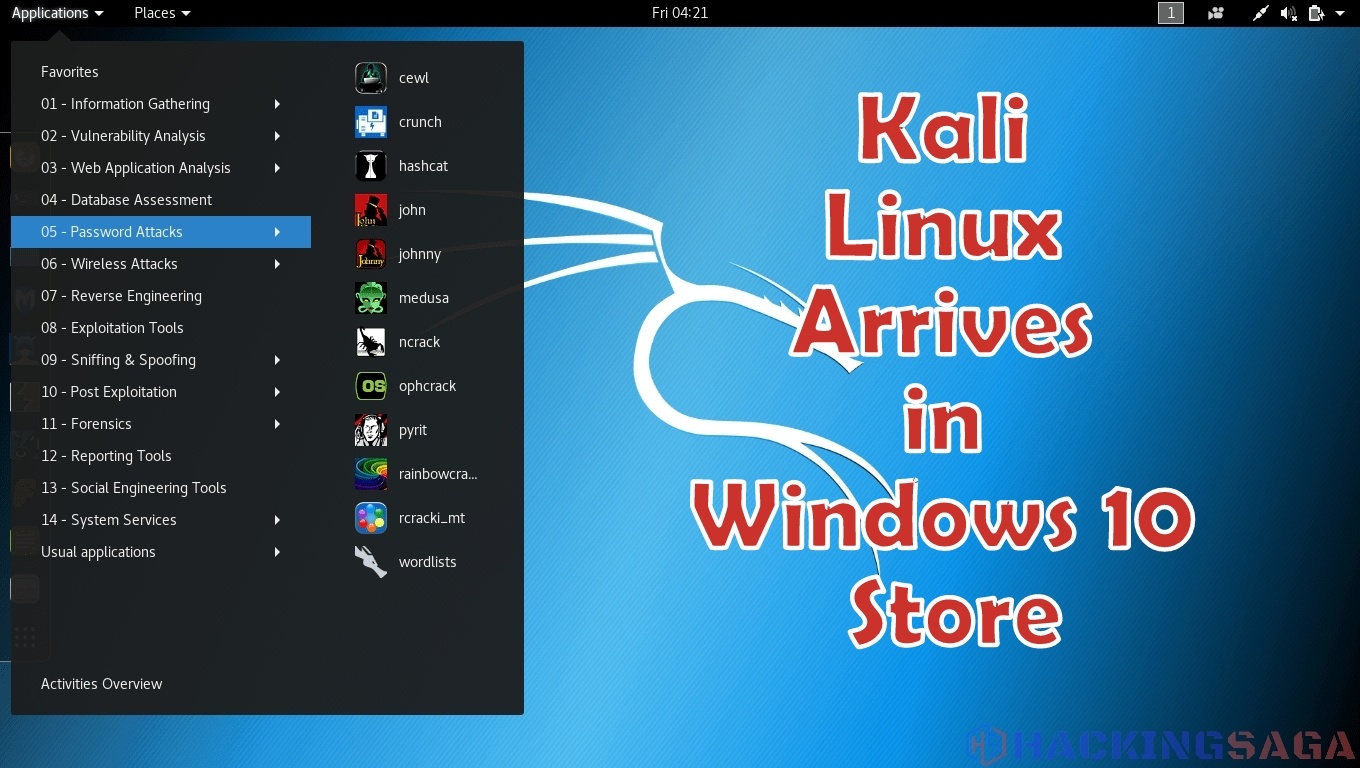Click the battery charging indicator icon
The width and height of the screenshot is (1360, 768).
[1317, 13]
